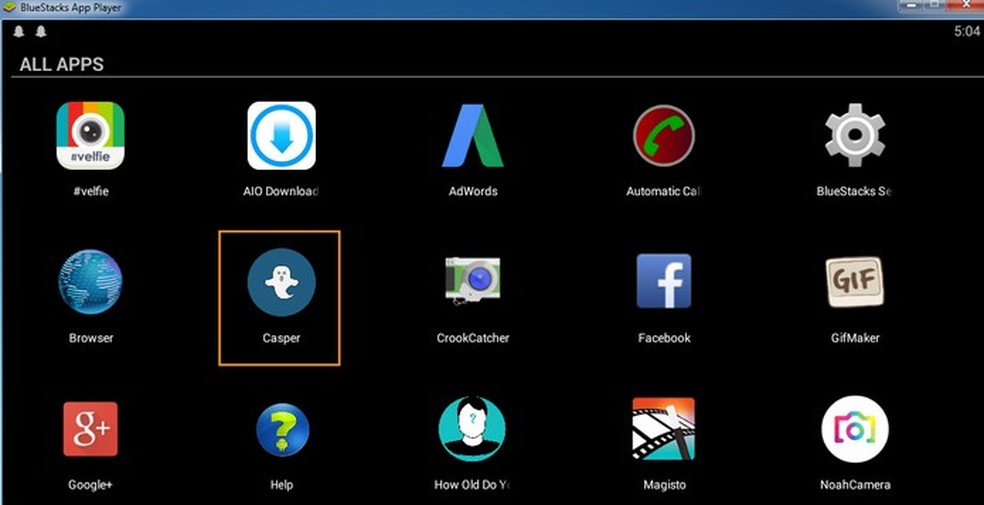Screen dimensions: 984x505
Task: Click the "Magisto" label text
Action: point(664,485)
